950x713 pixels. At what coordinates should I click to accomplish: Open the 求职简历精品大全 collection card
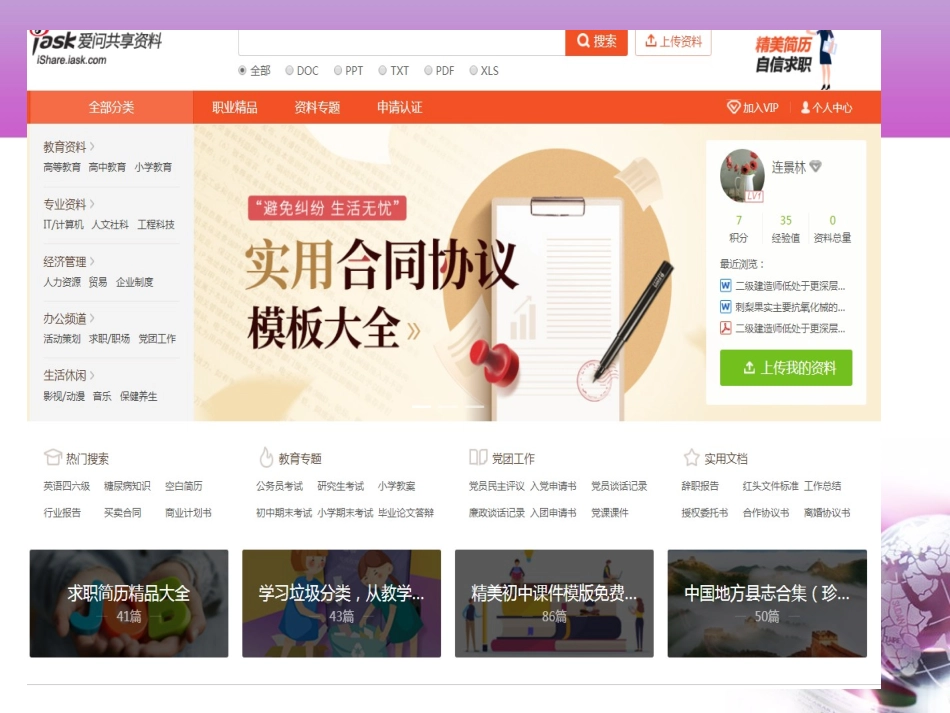(x=129, y=603)
